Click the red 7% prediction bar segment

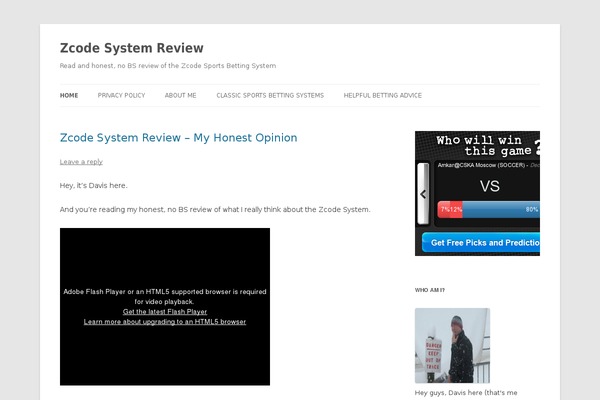(443, 210)
